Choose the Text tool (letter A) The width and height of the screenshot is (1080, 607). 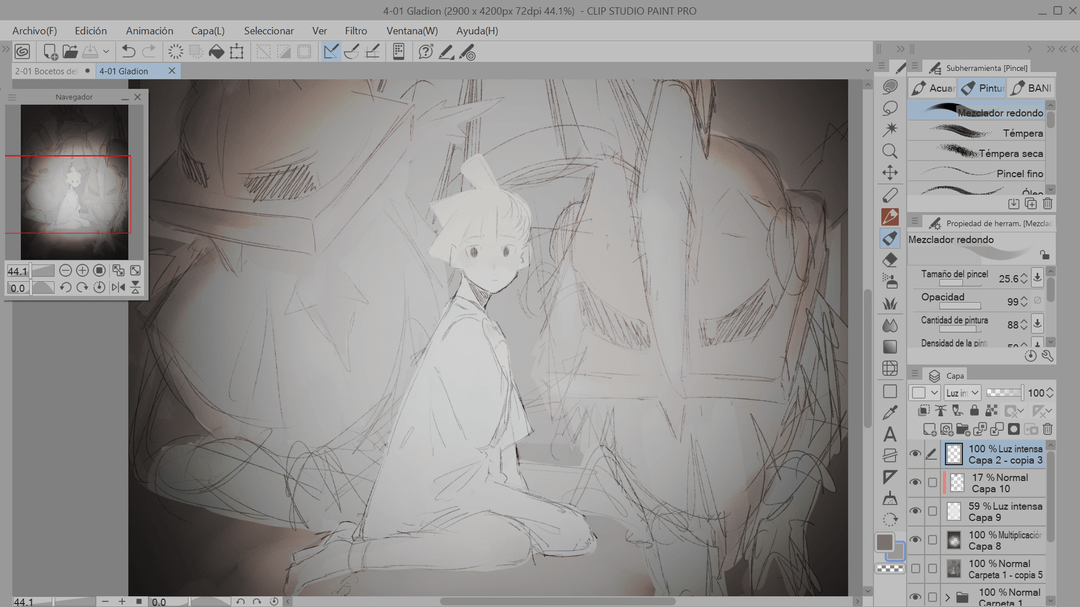click(x=890, y=434)
